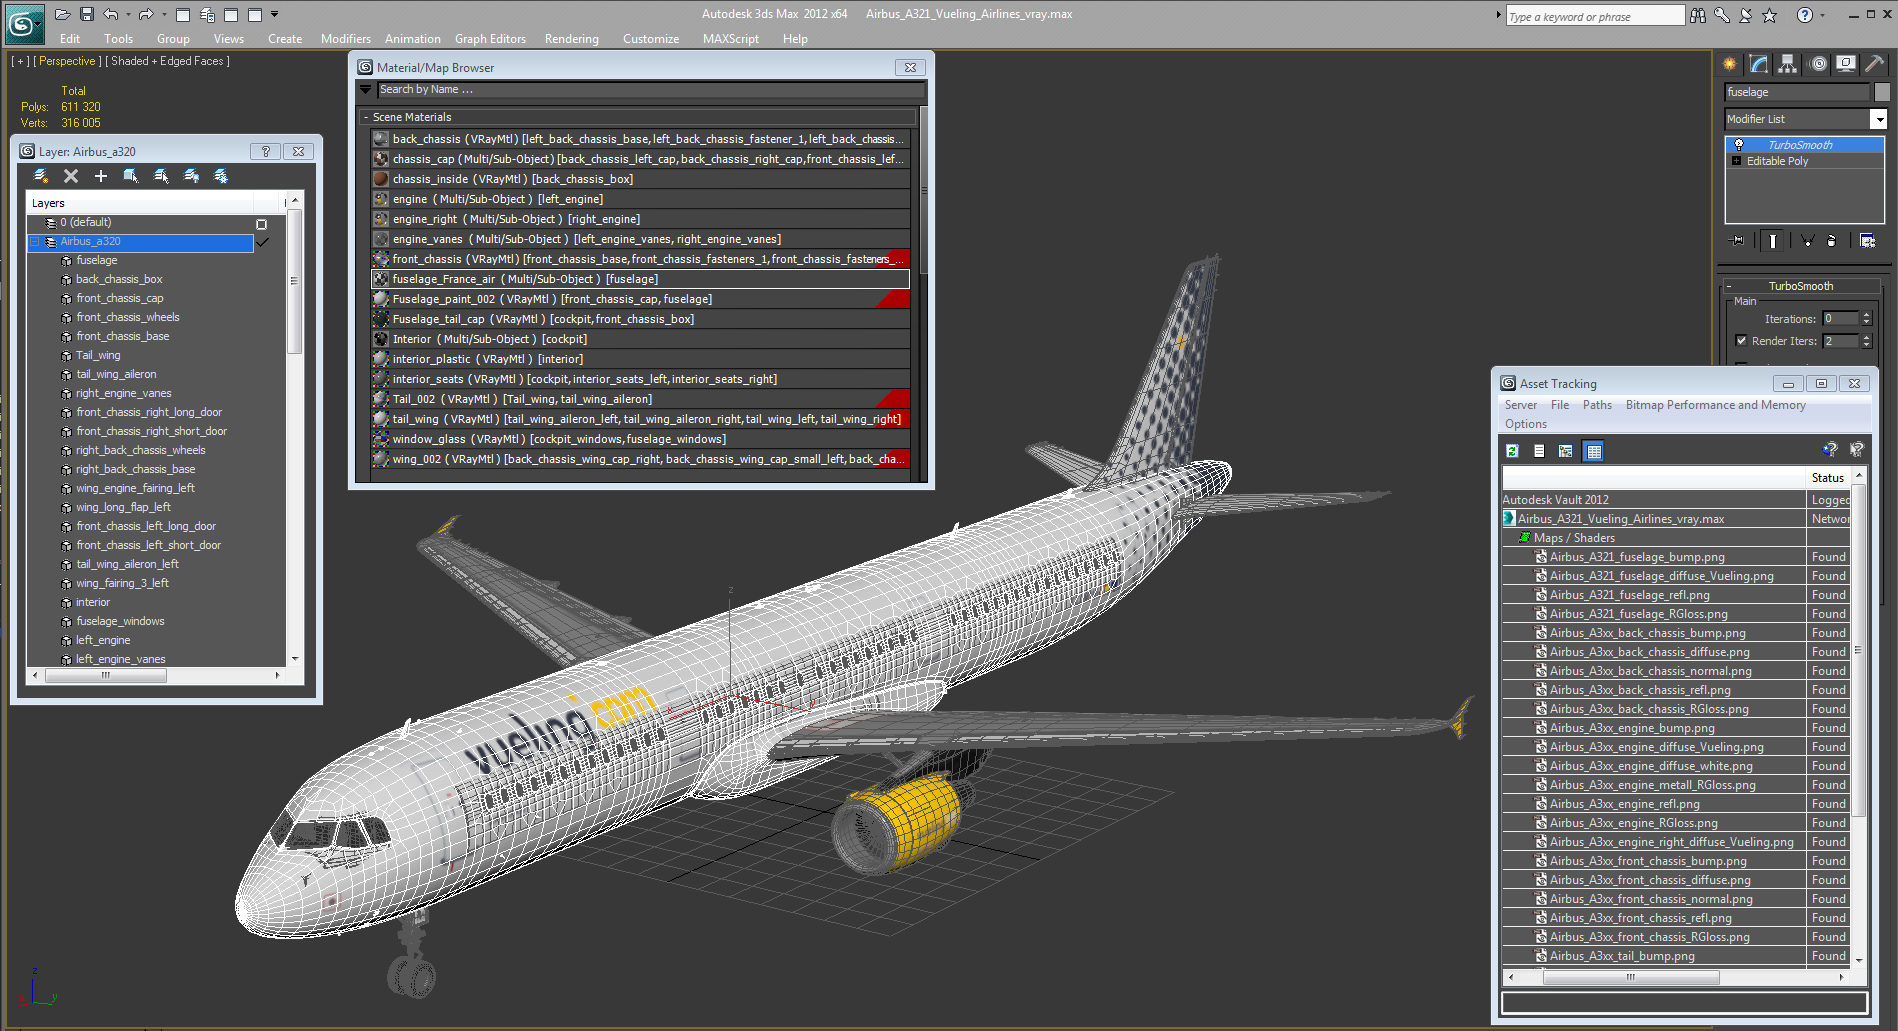Click the Search by Name field
This screenshot has width=1898, height=1031.
point(651,90)
